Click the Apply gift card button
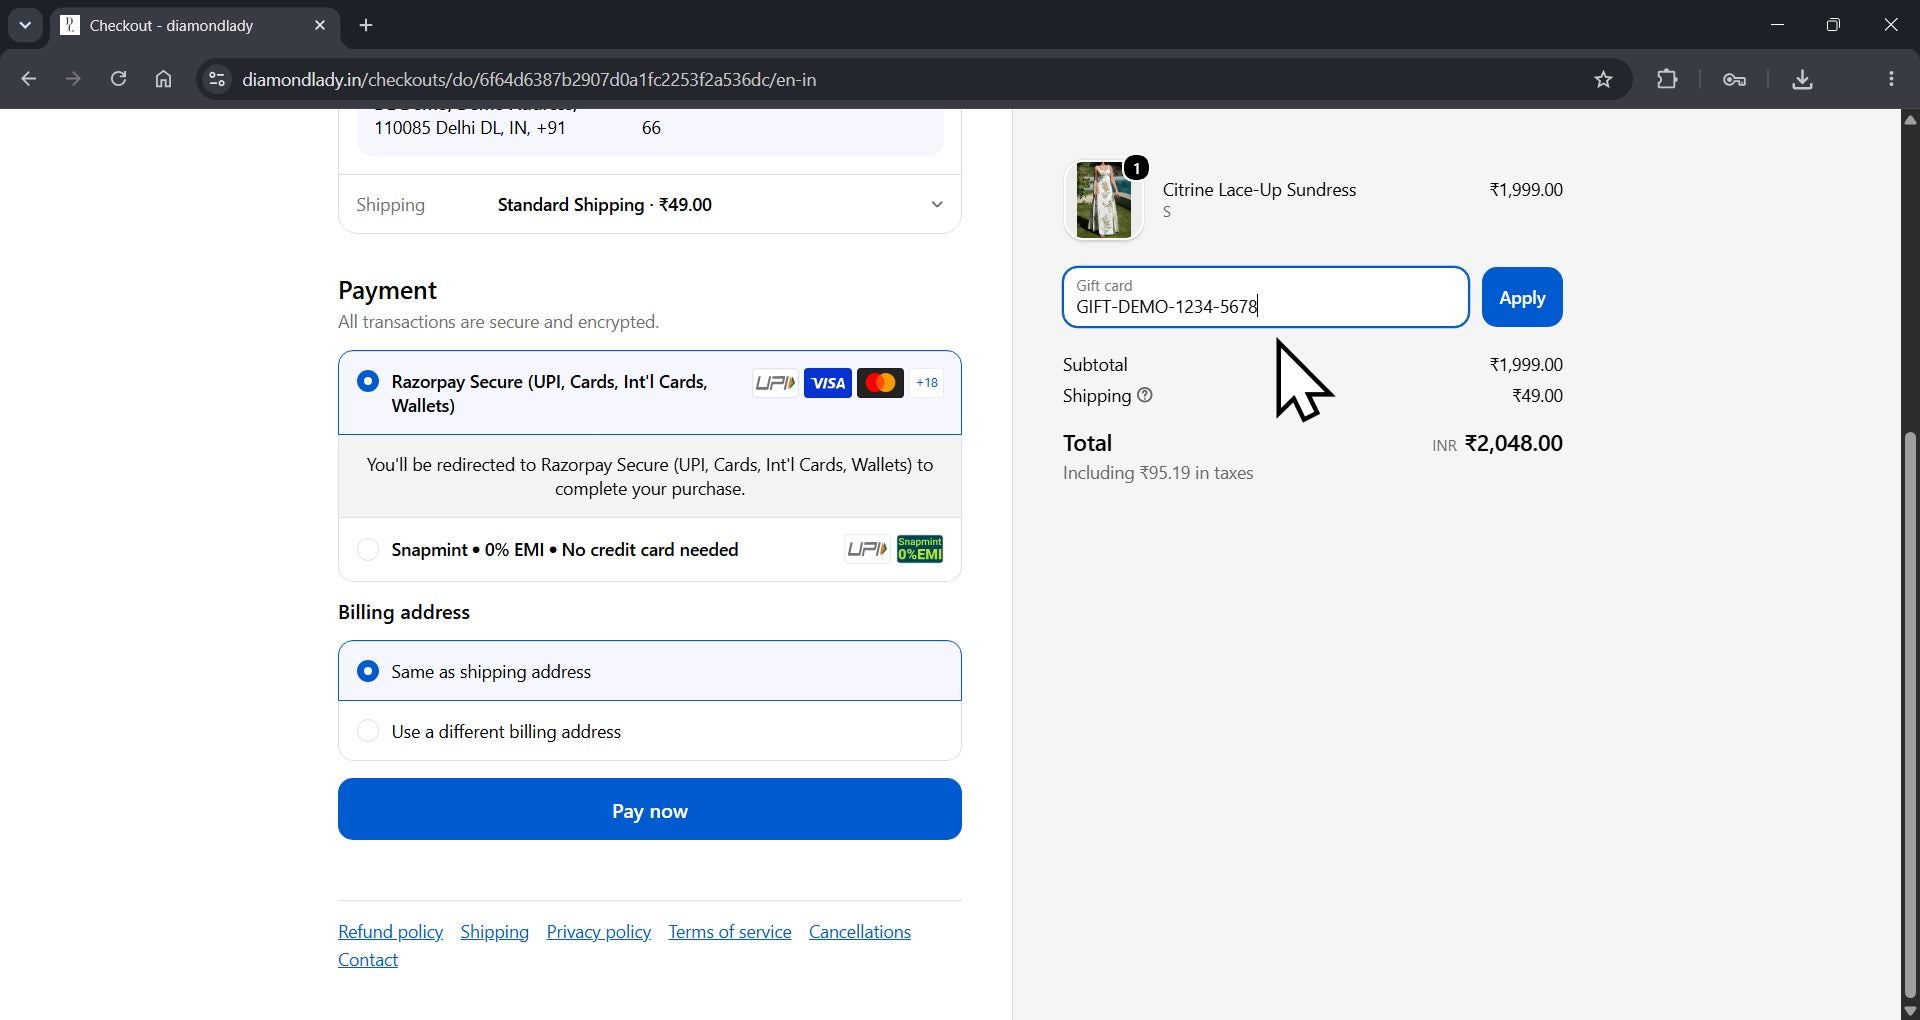The width and height of the screenshot is (1920, 1020). pos(1522,297)
